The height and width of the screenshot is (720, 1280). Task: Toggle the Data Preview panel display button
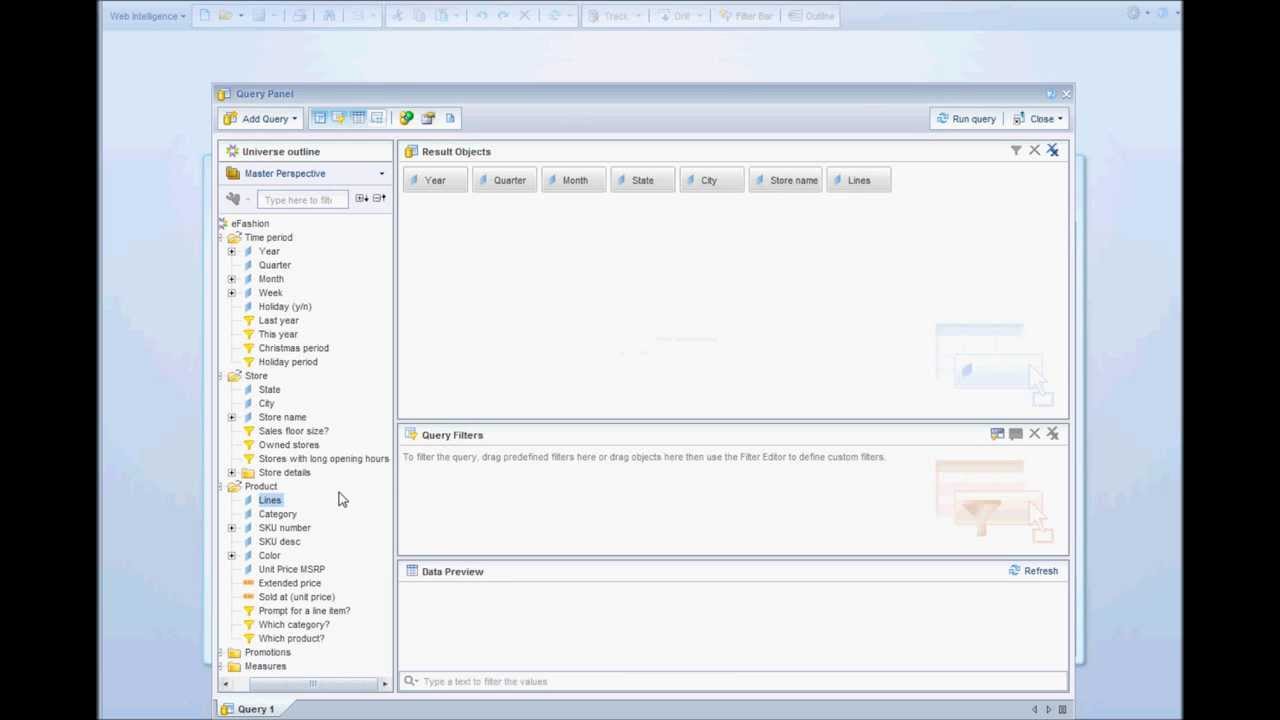coord(358,118)
